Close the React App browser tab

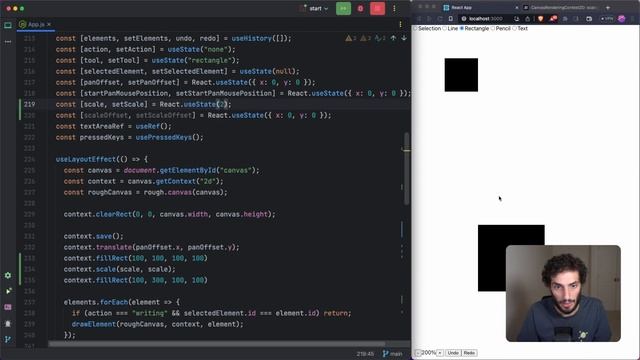[517, 7]
